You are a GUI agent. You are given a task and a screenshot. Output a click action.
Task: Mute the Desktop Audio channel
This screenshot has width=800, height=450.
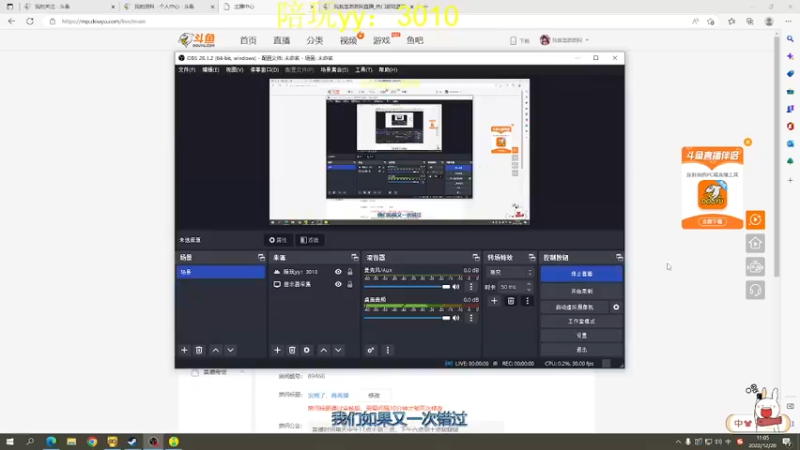point(456,318)
